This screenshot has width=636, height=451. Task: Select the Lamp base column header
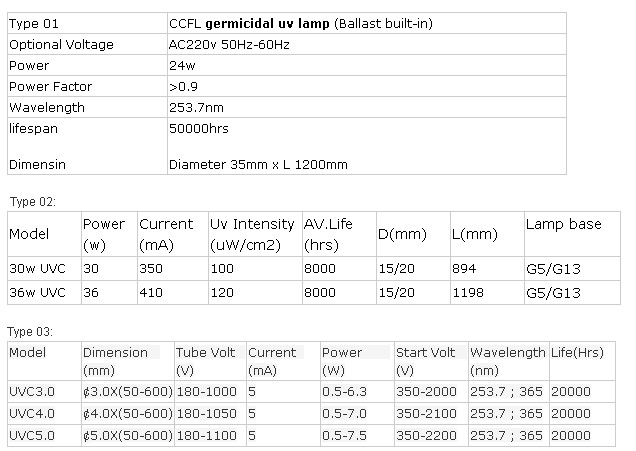point(564,224)
